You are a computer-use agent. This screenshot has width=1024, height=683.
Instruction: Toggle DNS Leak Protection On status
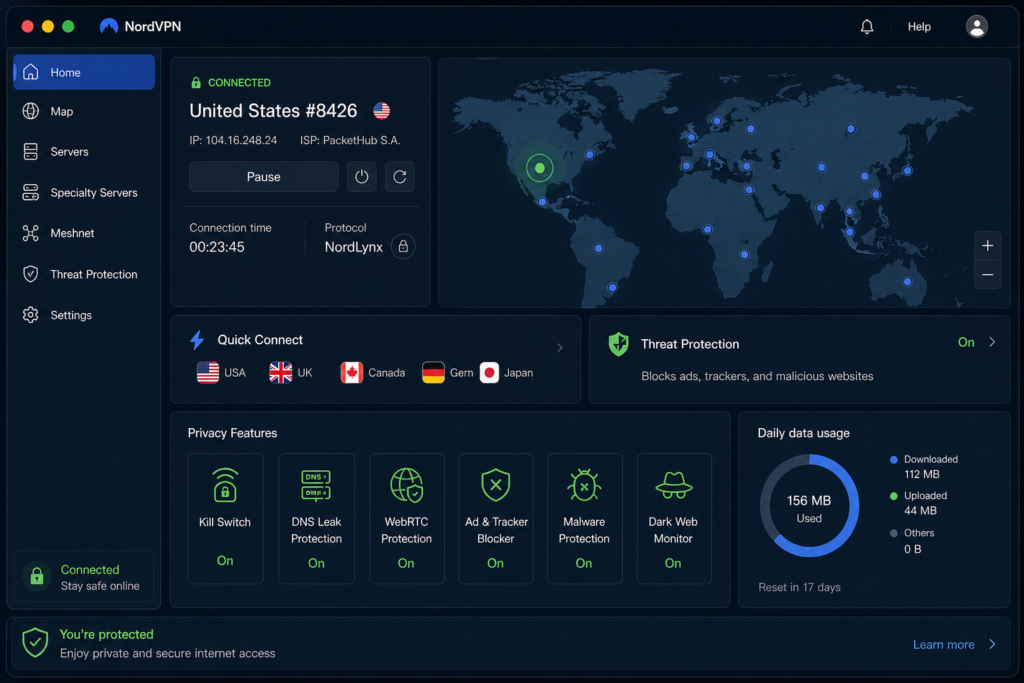tap(316, 564)
